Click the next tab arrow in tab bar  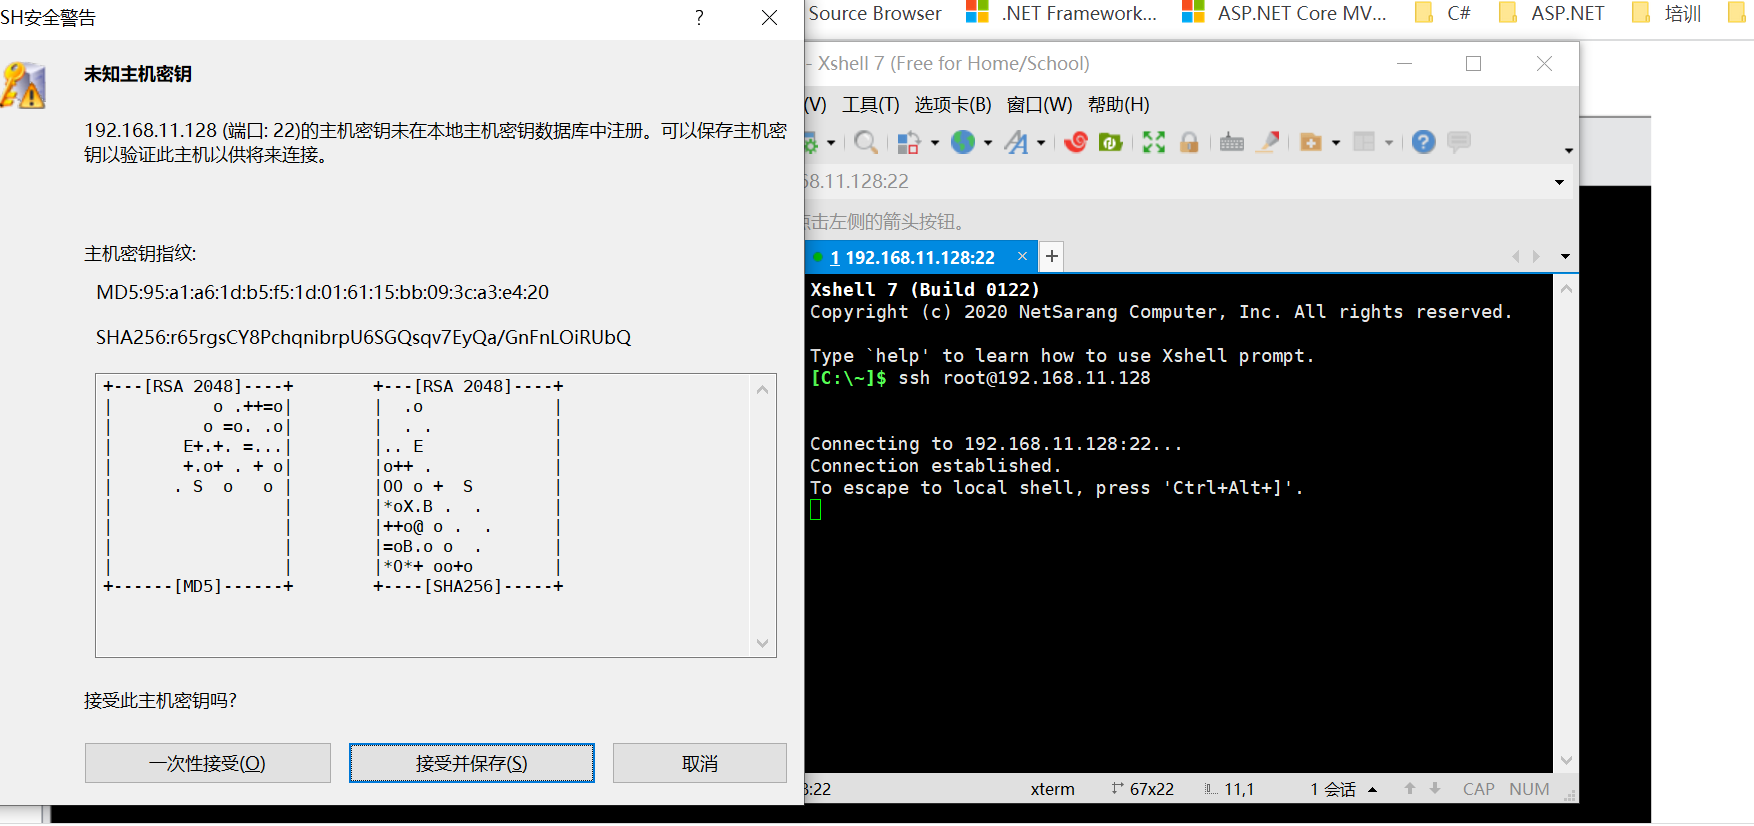pos(1537,257)
